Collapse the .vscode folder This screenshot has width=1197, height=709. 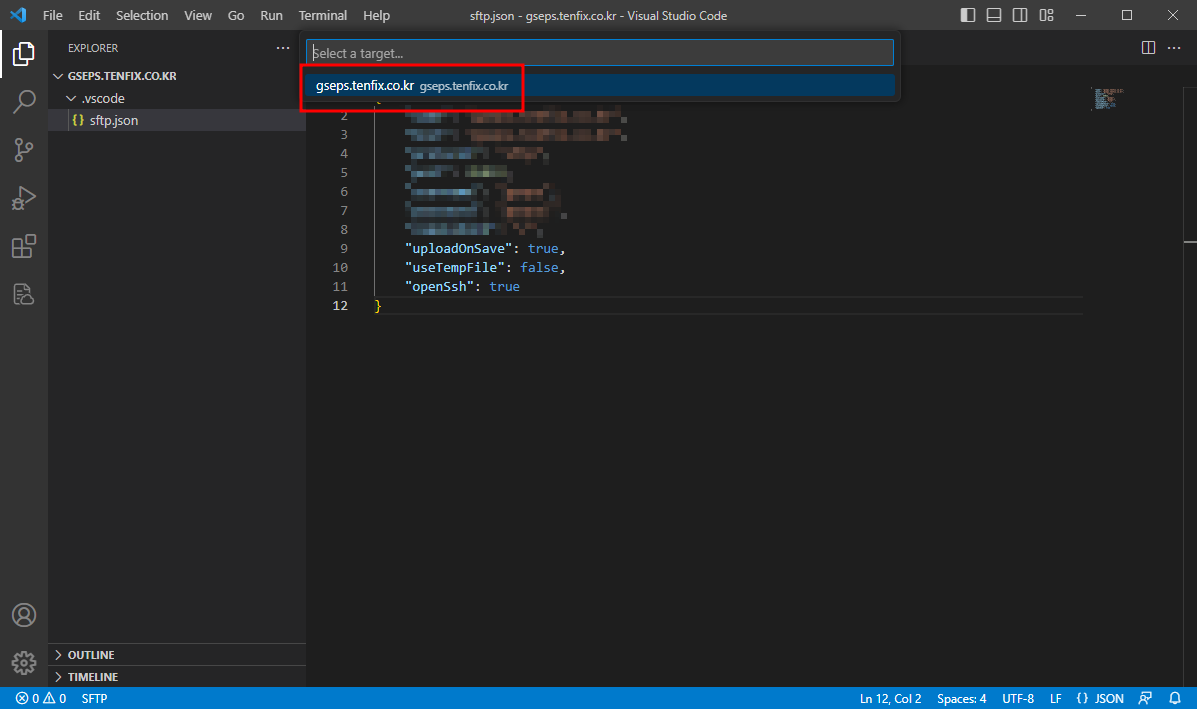coord(177,98)
